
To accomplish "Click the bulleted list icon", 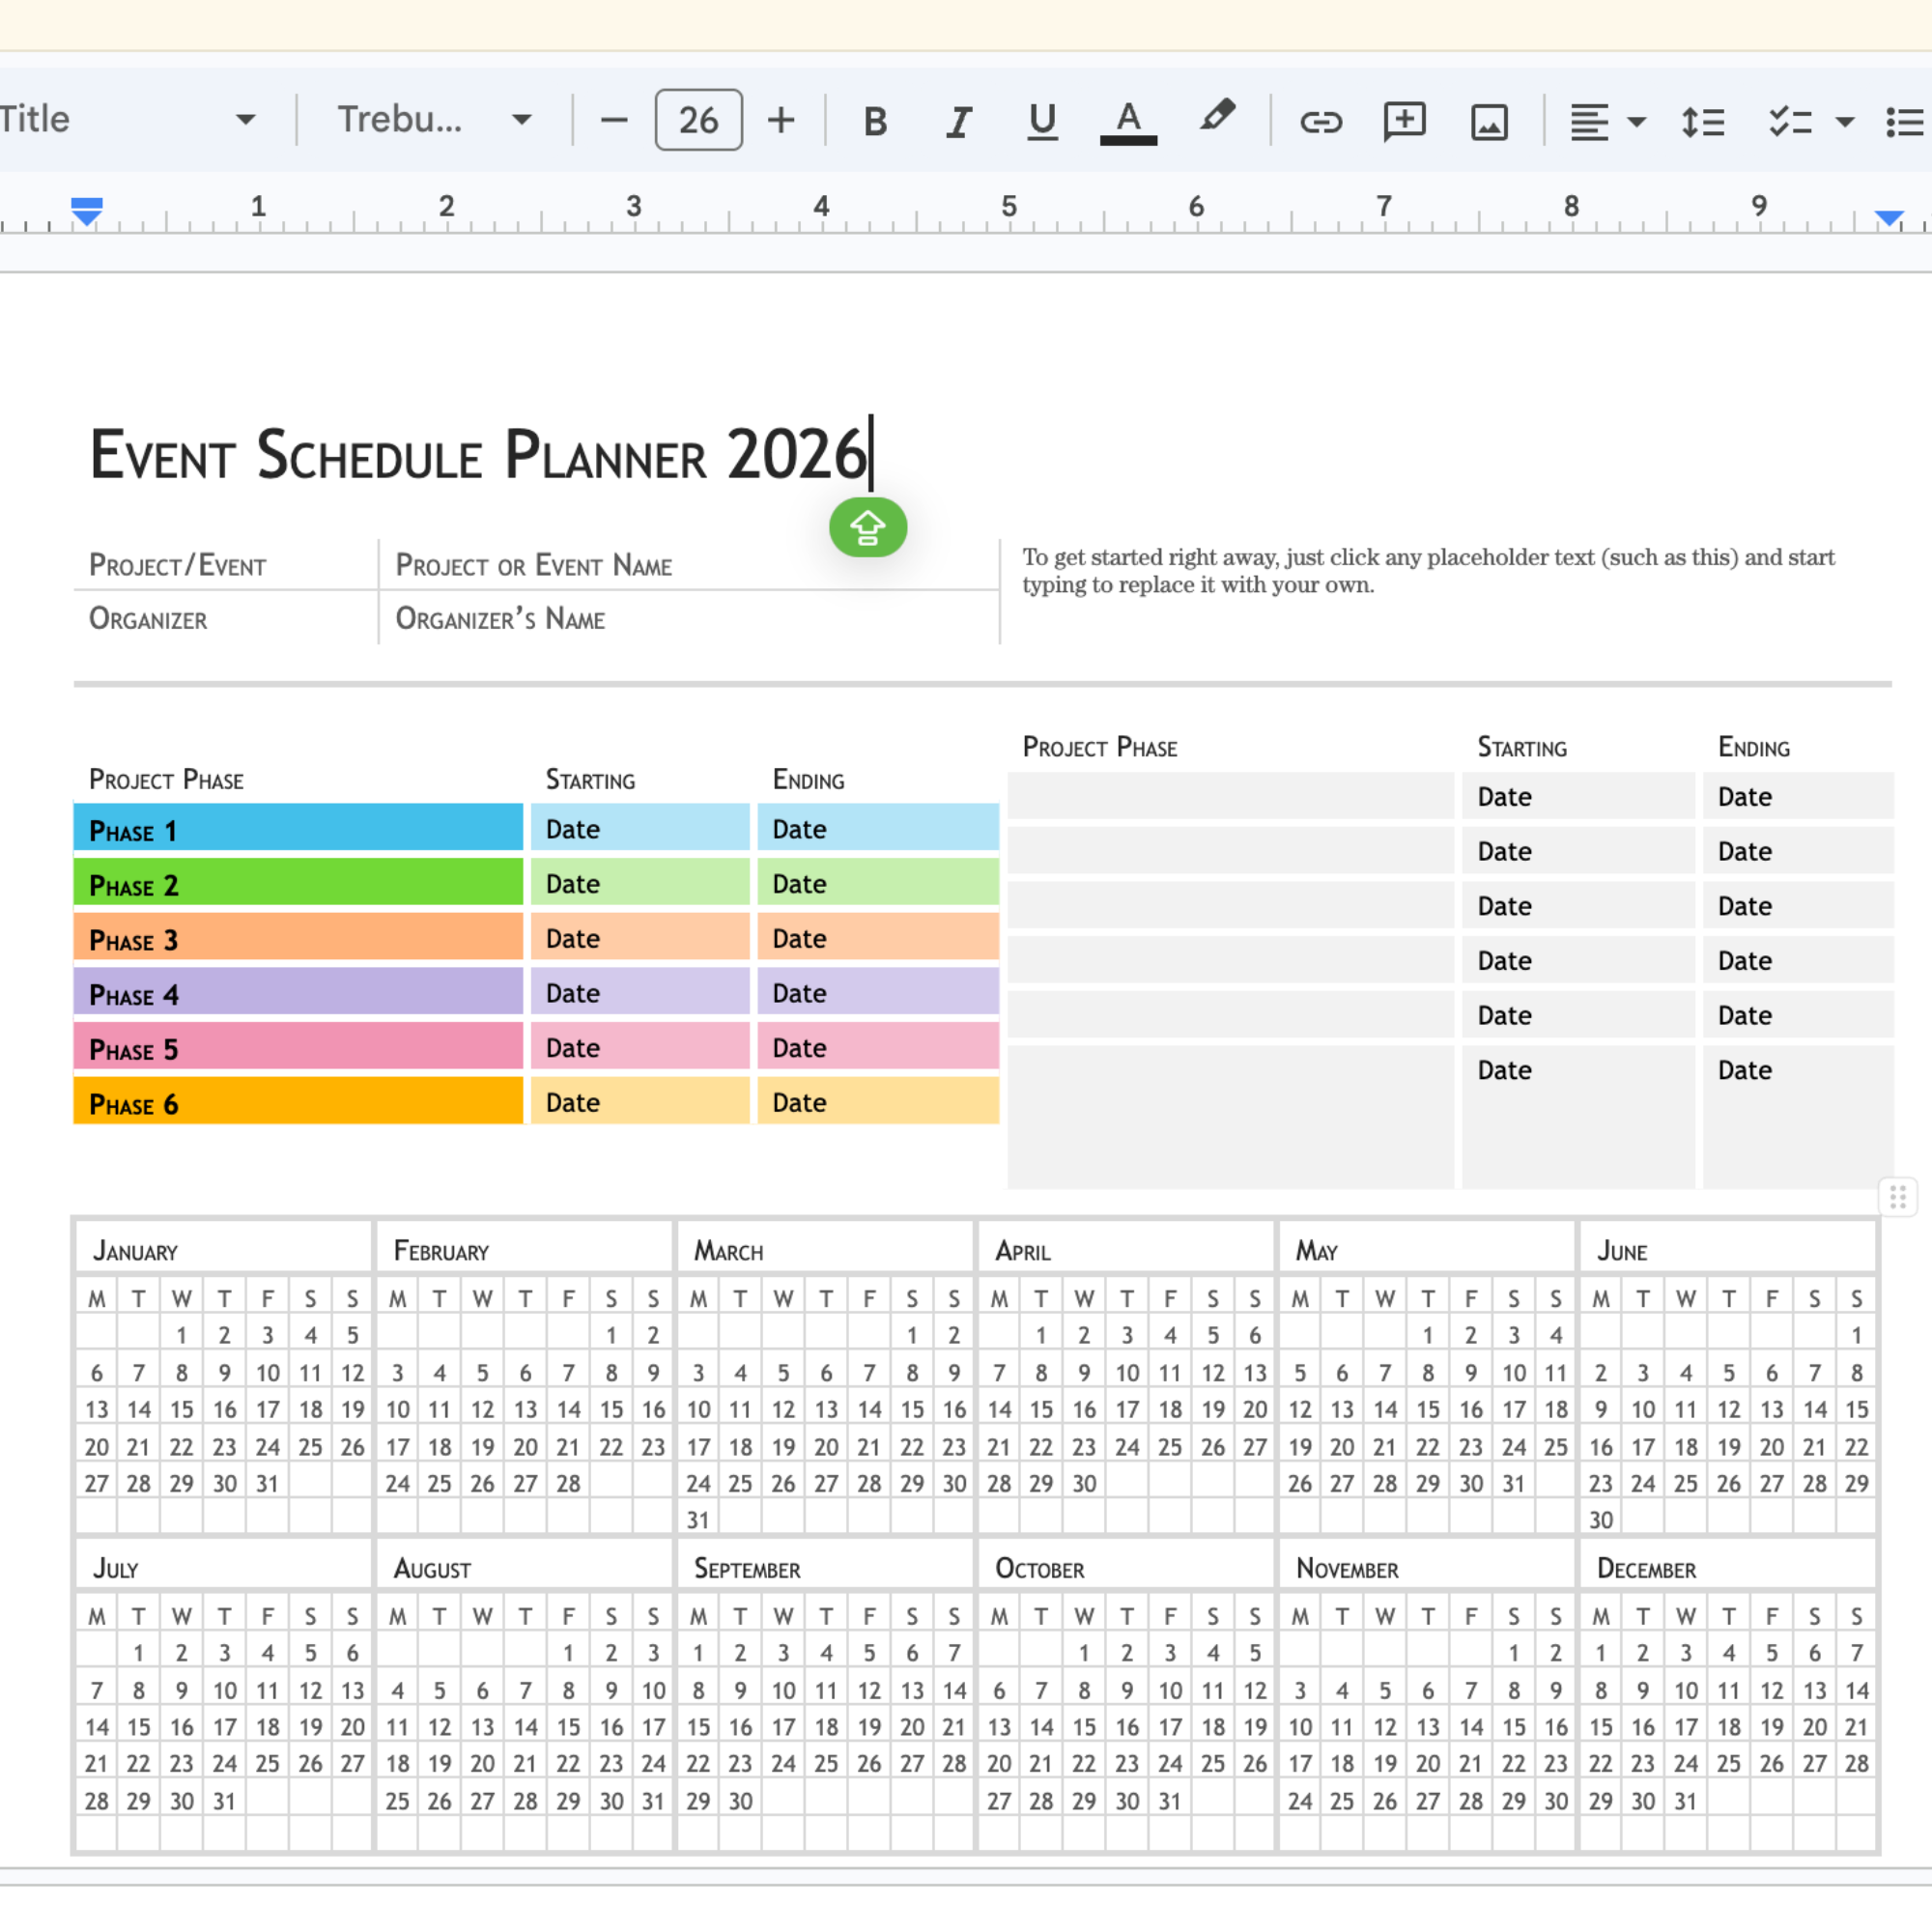I will click(x=1905, y=121).
